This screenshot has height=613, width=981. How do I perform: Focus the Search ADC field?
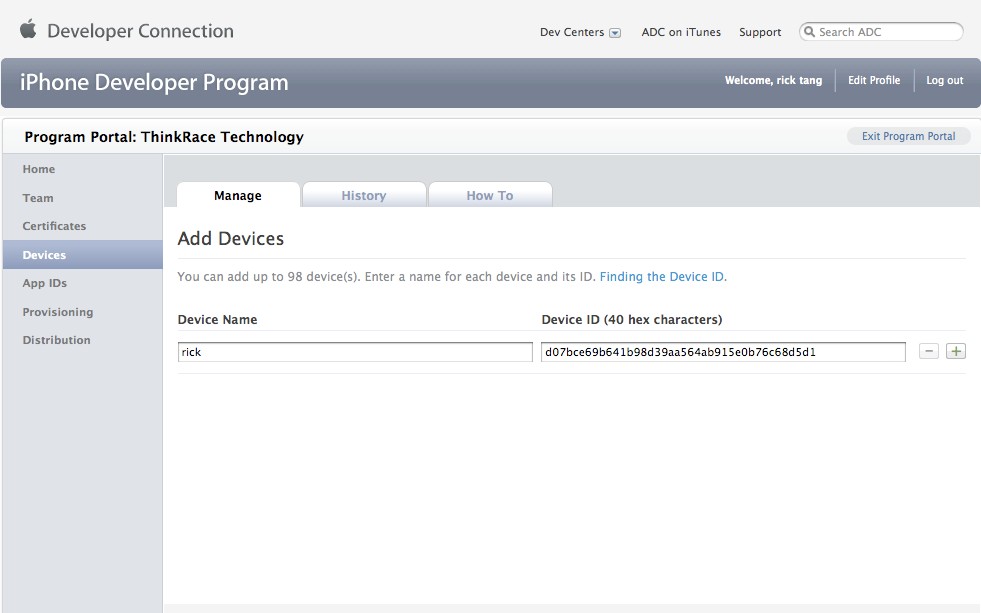point(881,31)
